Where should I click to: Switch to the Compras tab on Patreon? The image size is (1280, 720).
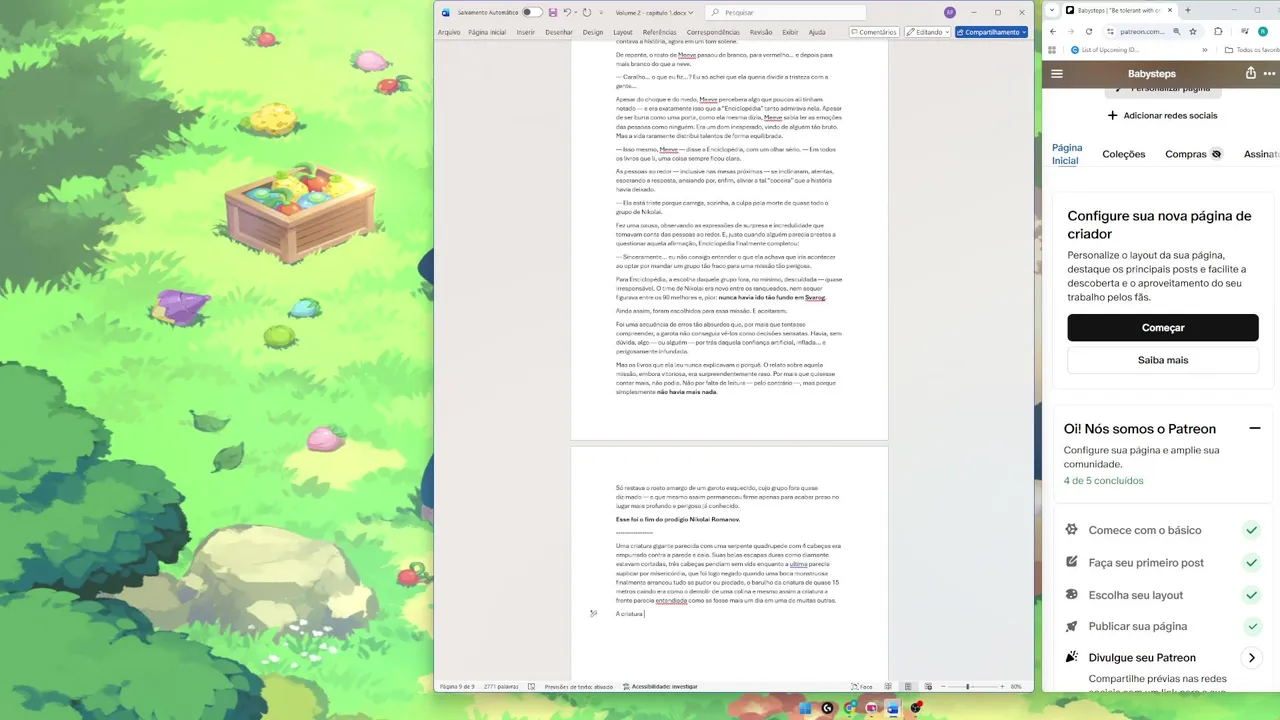1194,154
